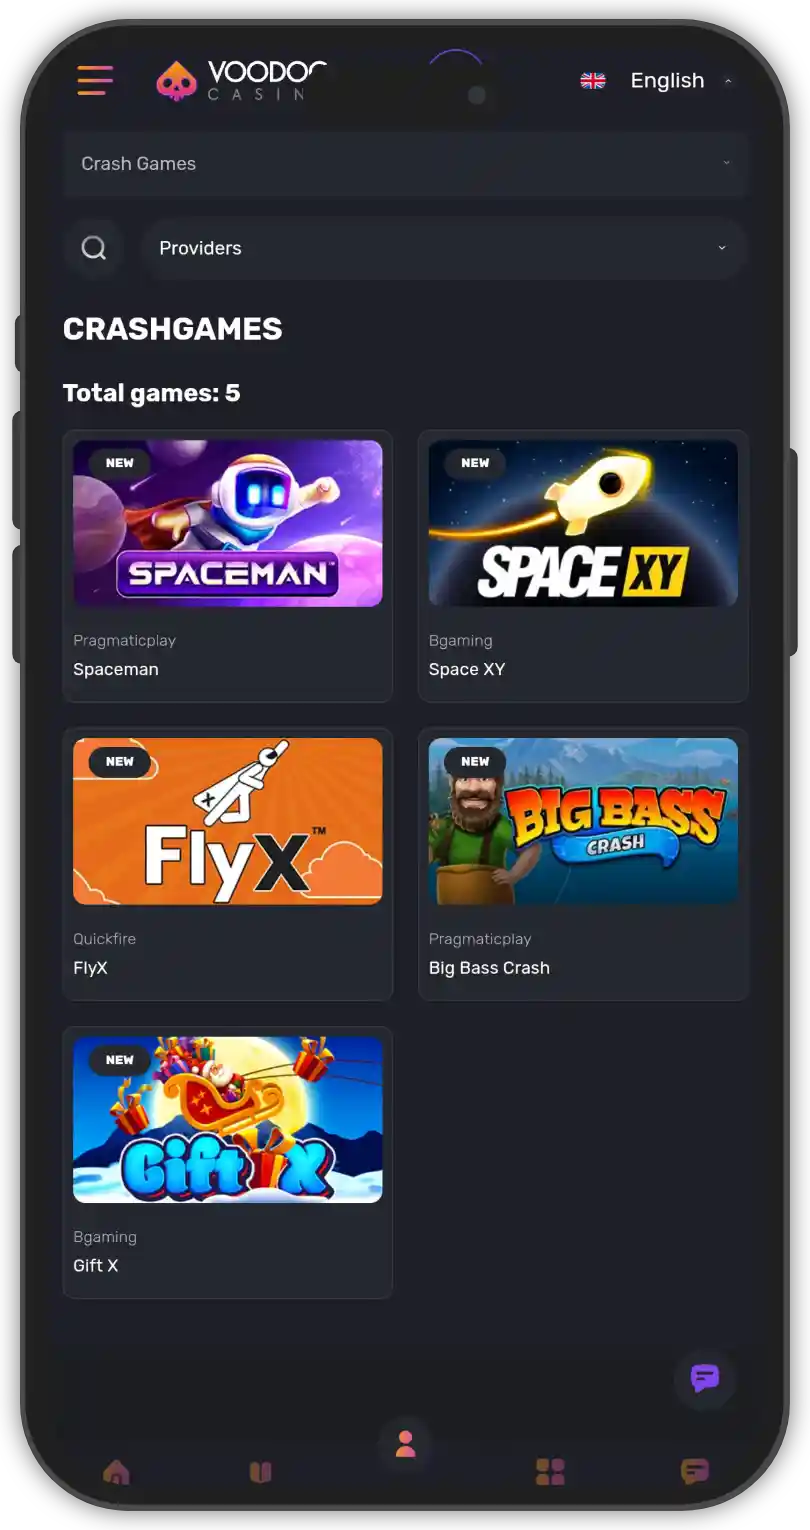The height and width of the screenshot is (1530, 810).
Task: Open the Providers dropdown
Action: (x=444, y=248)
